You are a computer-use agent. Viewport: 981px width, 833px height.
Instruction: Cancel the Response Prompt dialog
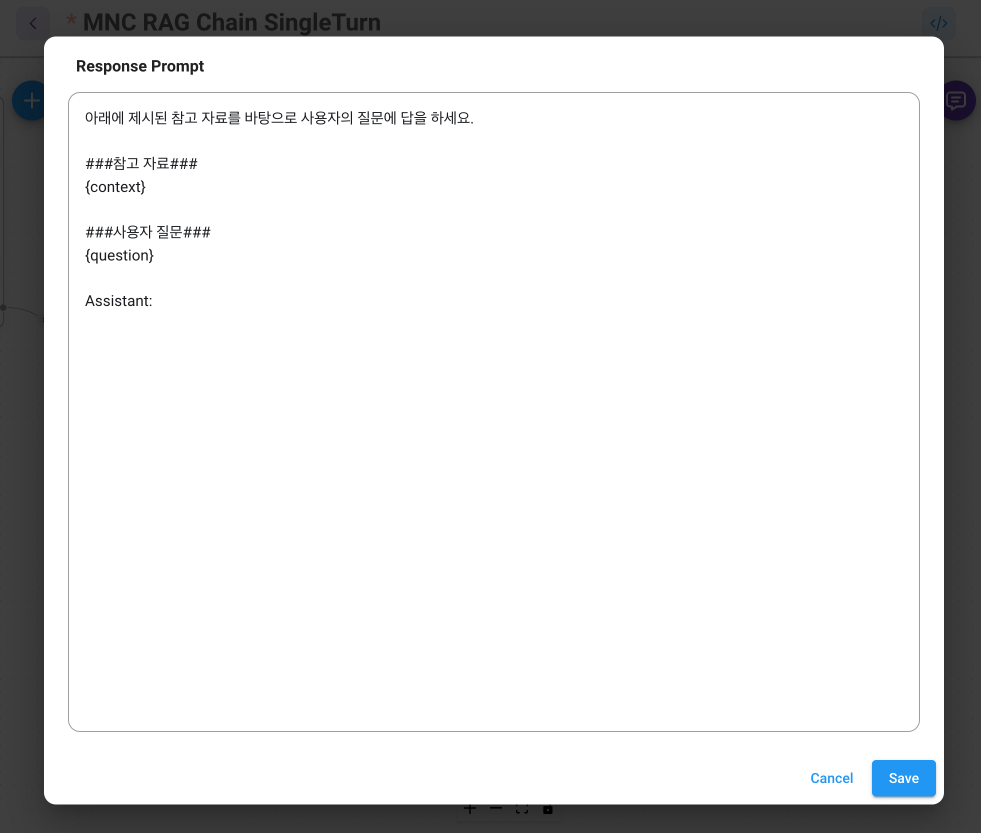[x=831, y=778]
